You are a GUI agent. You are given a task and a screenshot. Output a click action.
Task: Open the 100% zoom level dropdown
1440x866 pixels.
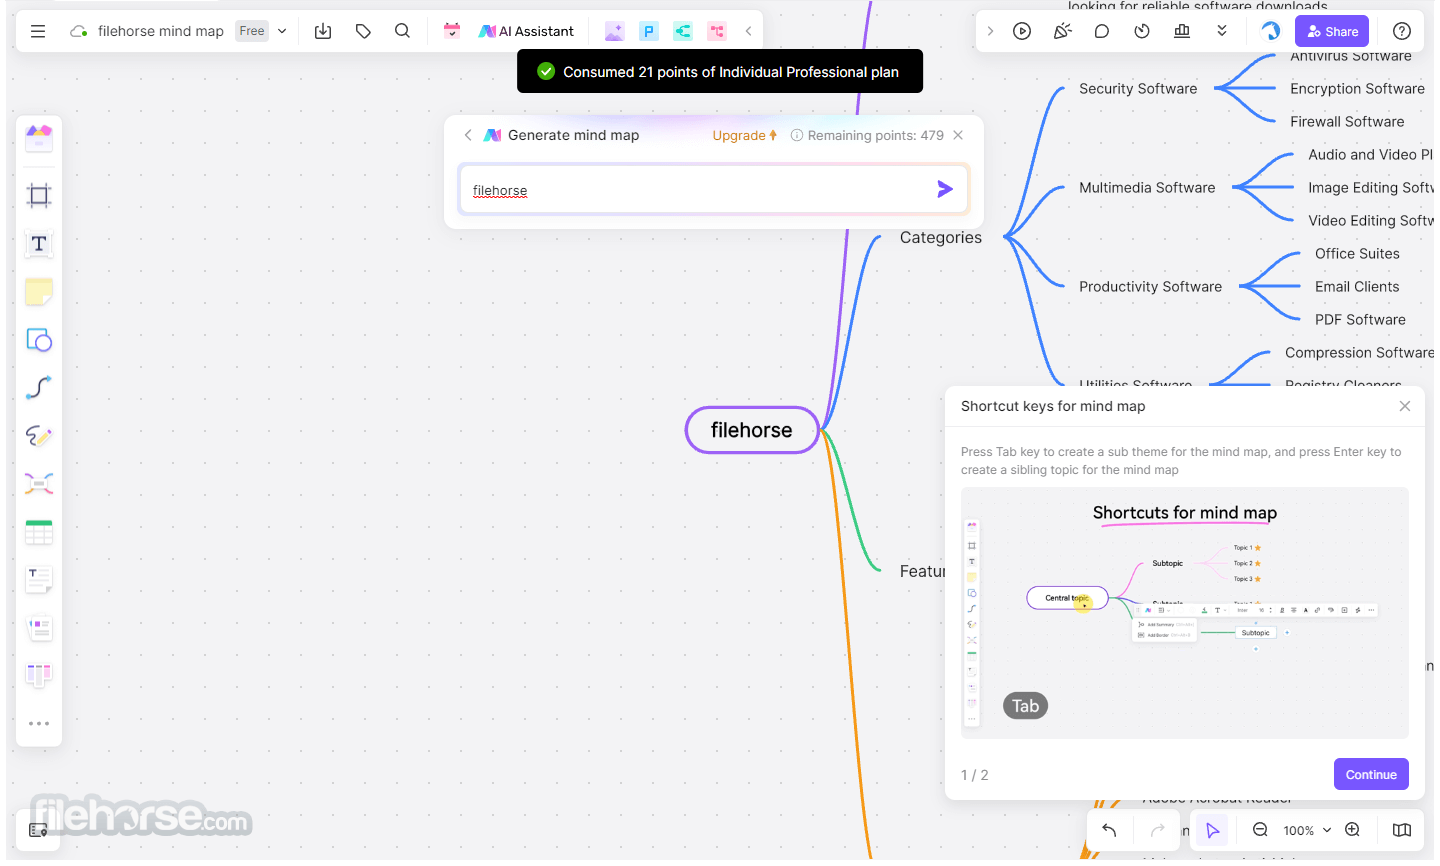pos(1307,830)
